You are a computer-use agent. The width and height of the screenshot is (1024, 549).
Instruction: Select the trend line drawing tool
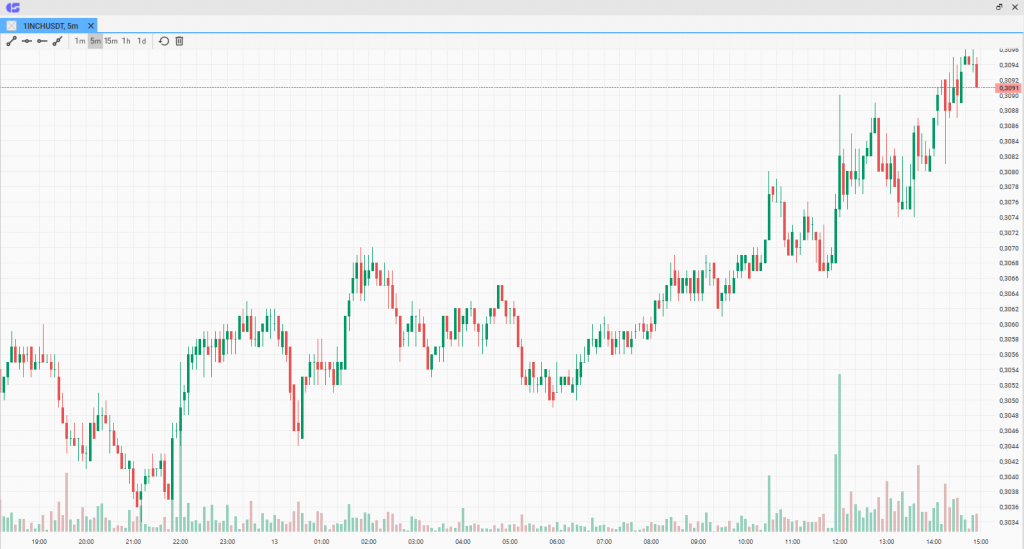(11, 41)
